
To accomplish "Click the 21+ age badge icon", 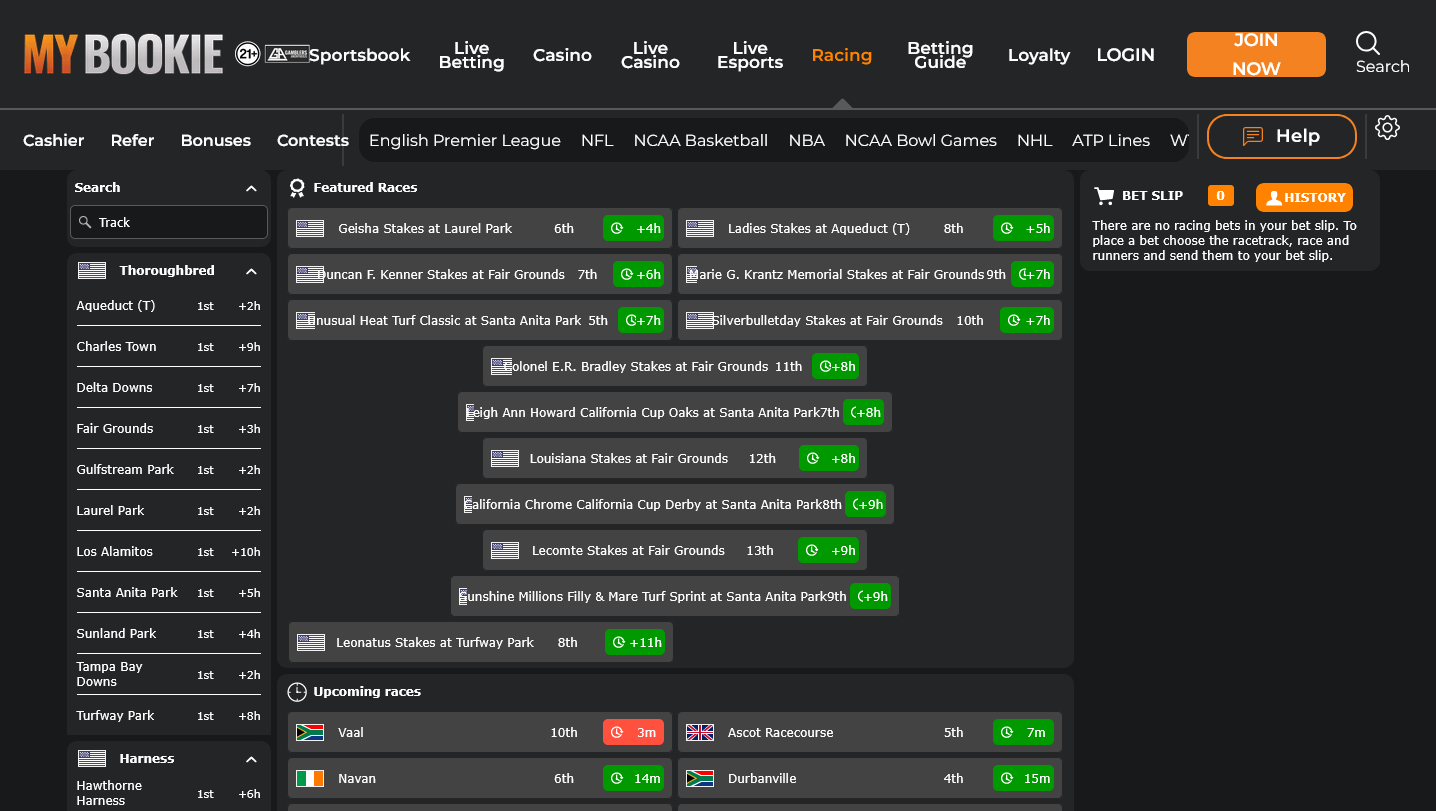I will click(248, 54).
